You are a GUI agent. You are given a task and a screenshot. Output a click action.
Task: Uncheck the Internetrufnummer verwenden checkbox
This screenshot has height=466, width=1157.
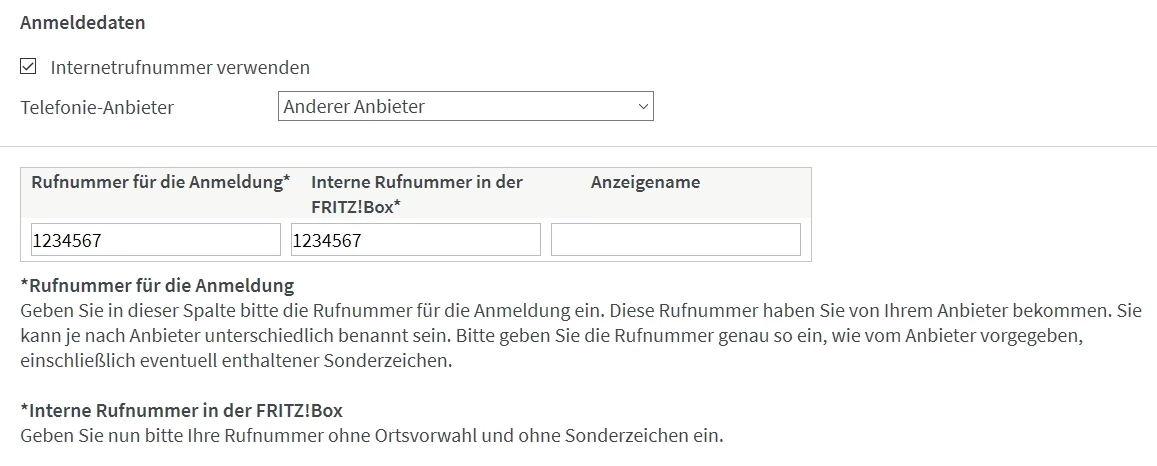[x=28, y=67]
